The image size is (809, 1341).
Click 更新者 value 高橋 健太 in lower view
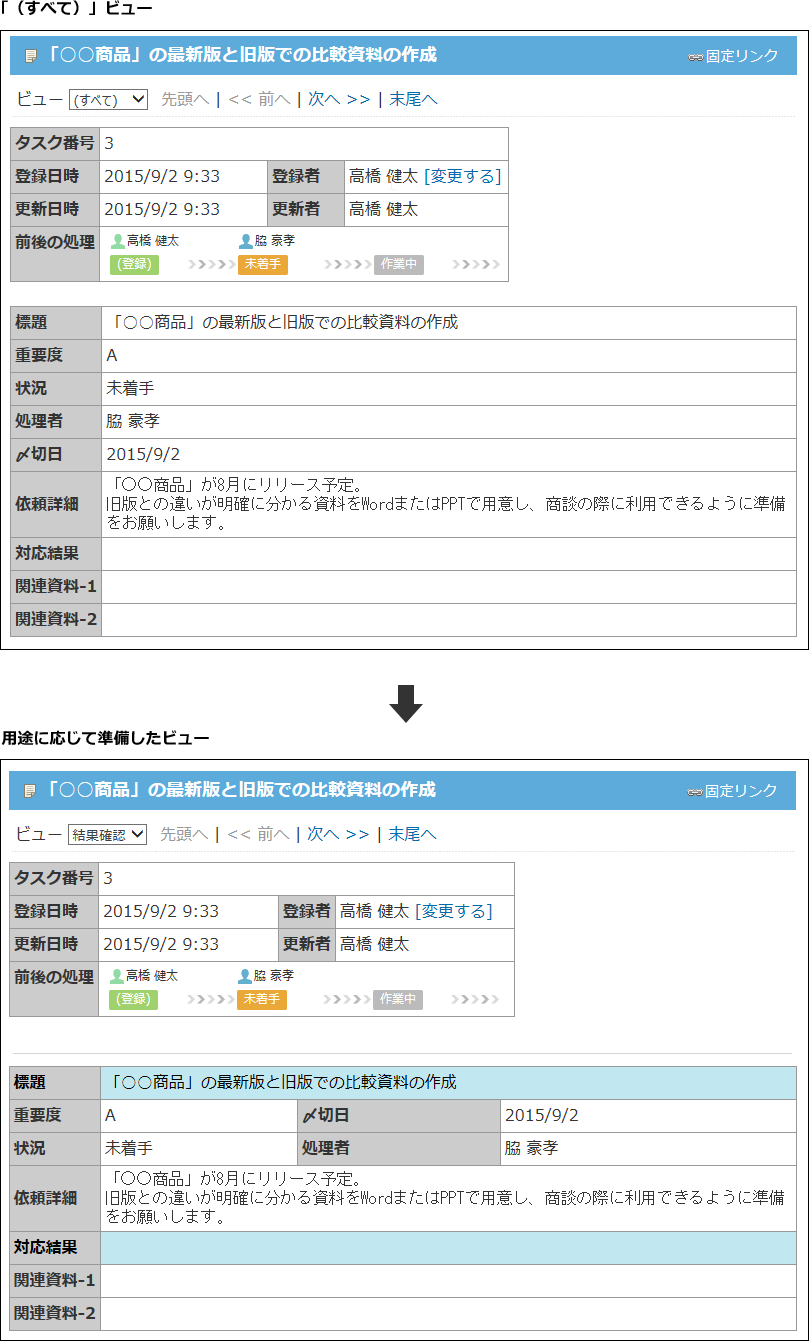(375, 945)
